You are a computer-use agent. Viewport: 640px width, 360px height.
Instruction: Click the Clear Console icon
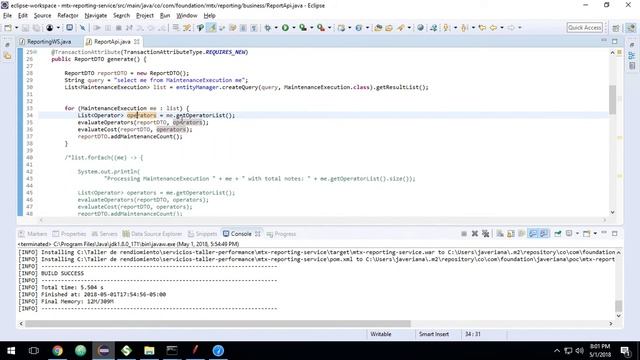coord(500,234)
